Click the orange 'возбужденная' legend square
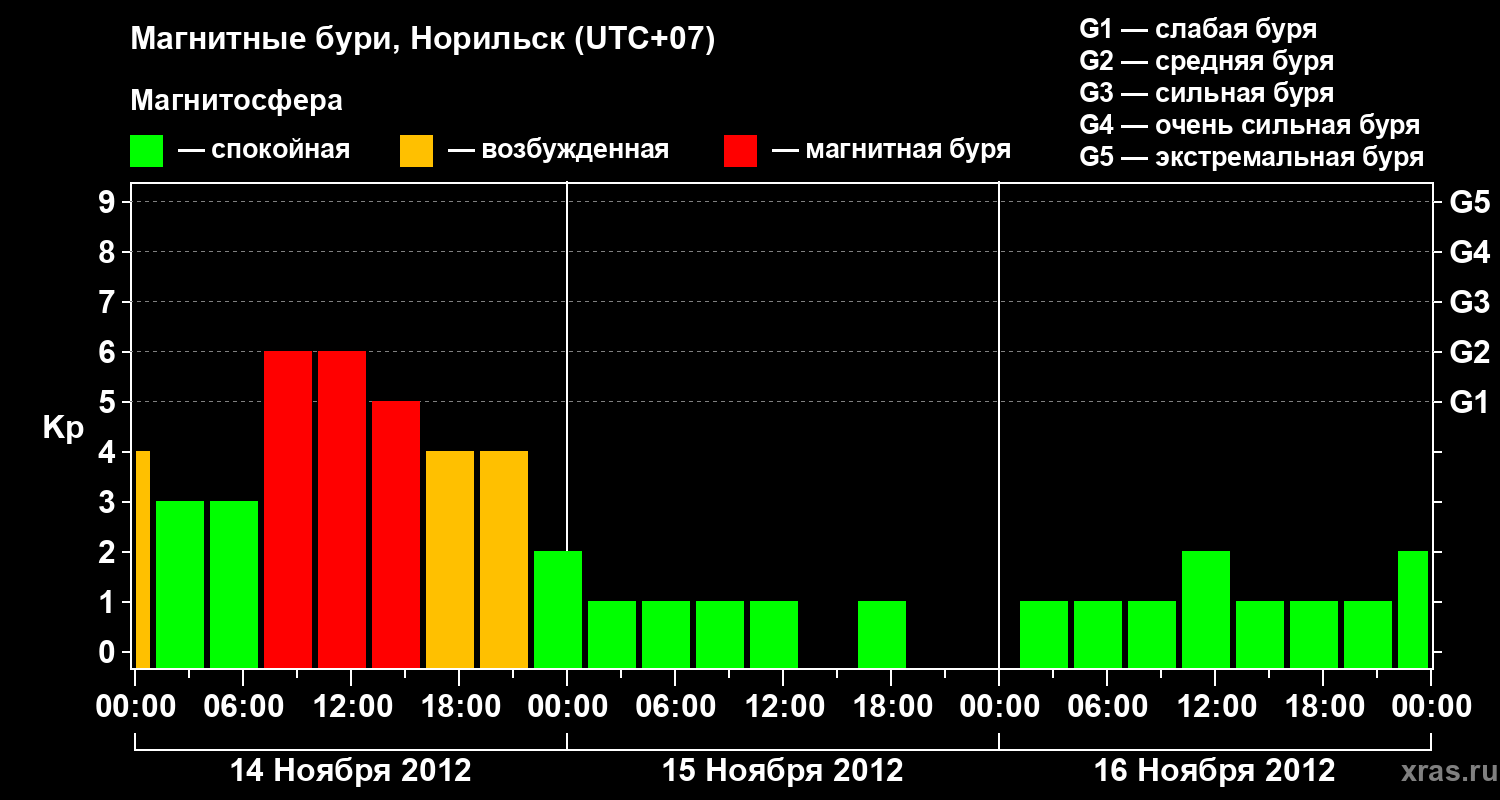 416,151
